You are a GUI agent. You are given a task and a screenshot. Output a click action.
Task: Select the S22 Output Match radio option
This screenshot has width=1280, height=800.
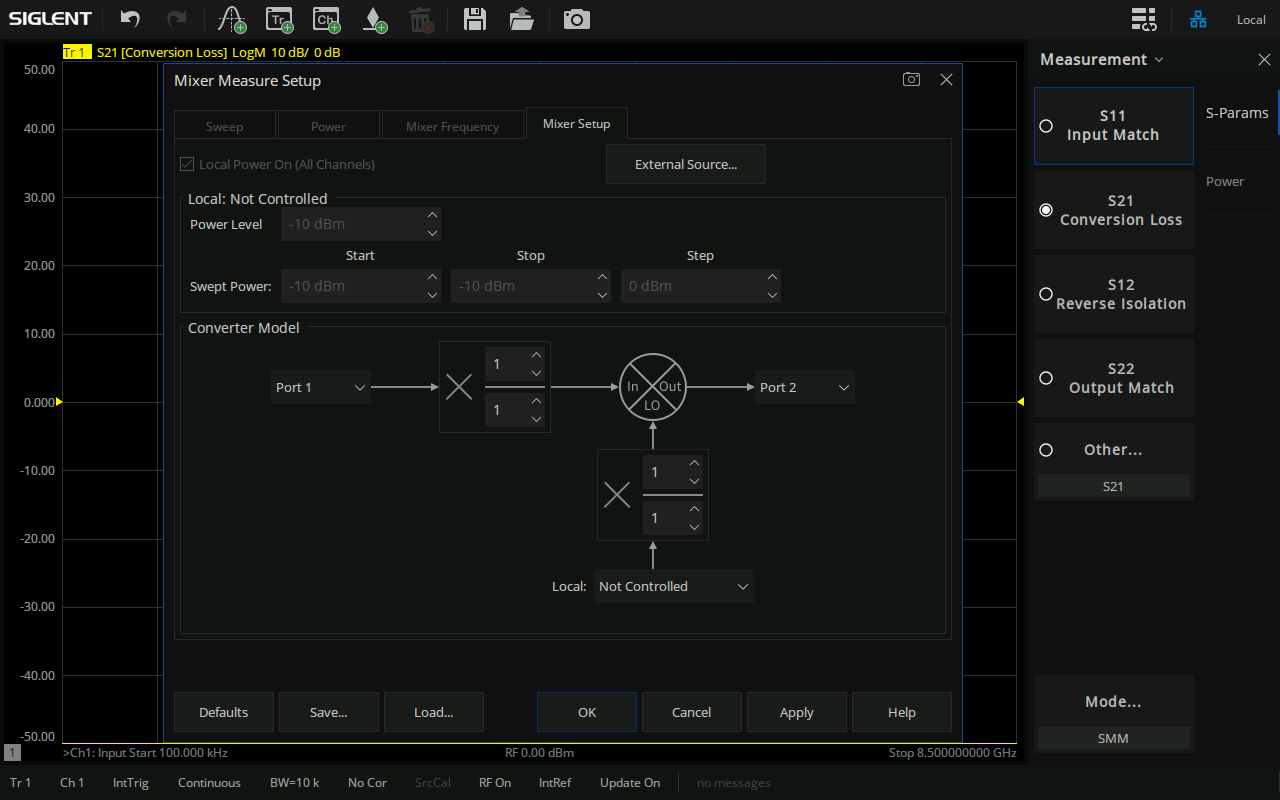pyautogui.click(x=1046, y=378)
